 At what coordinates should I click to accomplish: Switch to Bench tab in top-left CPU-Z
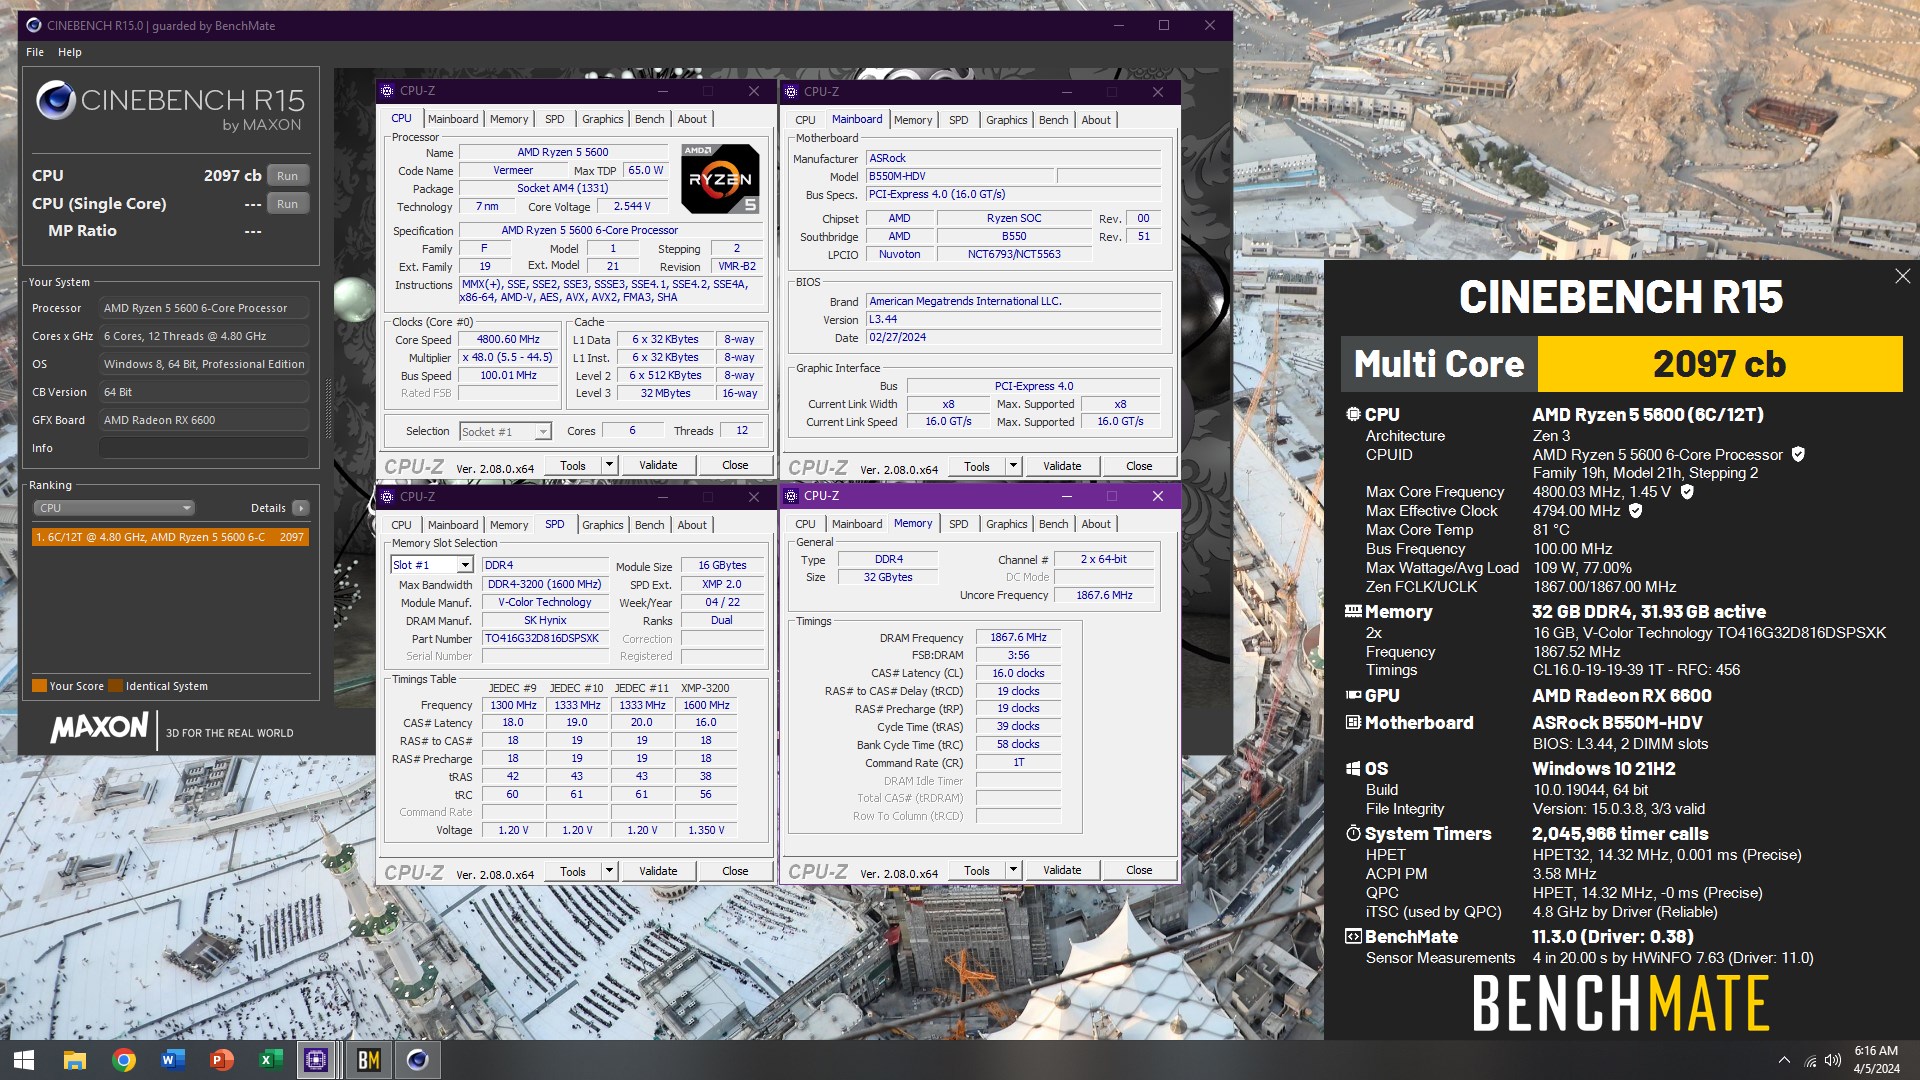point(650,119)
